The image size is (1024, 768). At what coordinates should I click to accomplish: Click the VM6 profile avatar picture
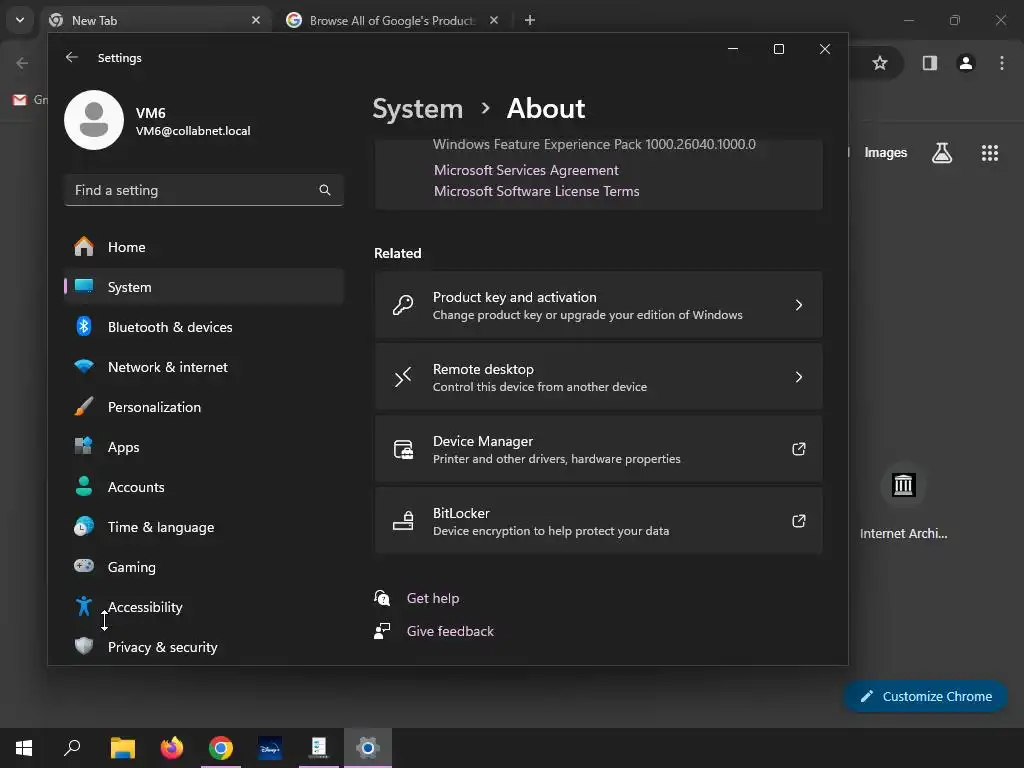pos(94,120)
